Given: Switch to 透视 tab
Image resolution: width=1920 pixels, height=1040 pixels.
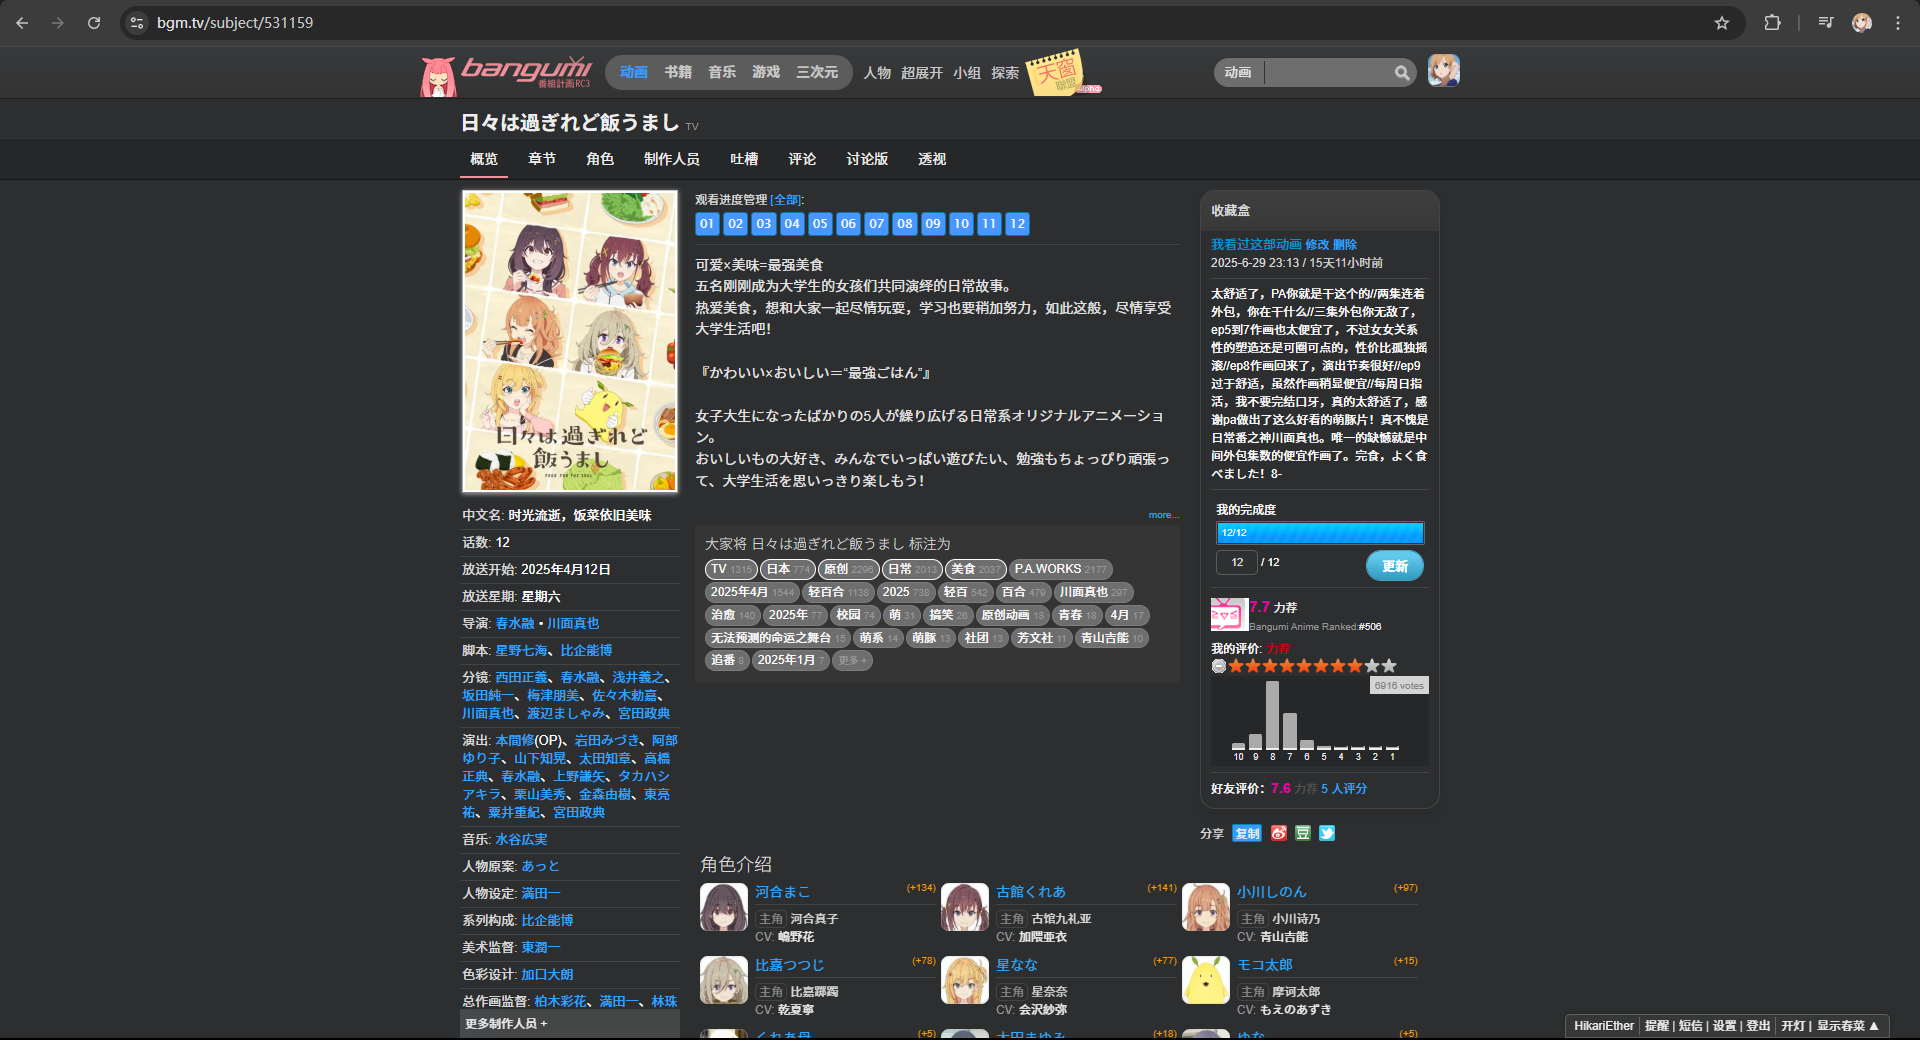Looking at the screenshot, I should pyautogui.click(x=932, y=159).
